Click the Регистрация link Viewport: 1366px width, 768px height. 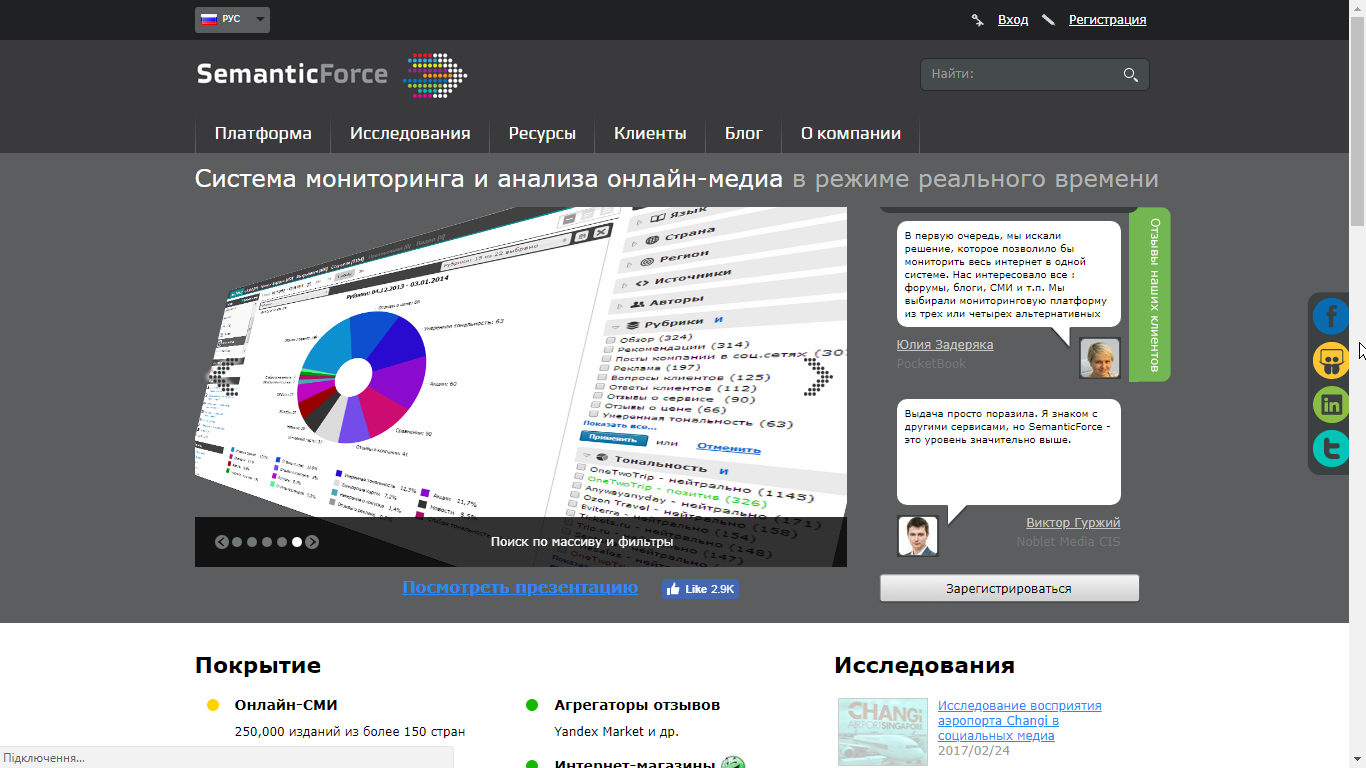click(1107, 20)
